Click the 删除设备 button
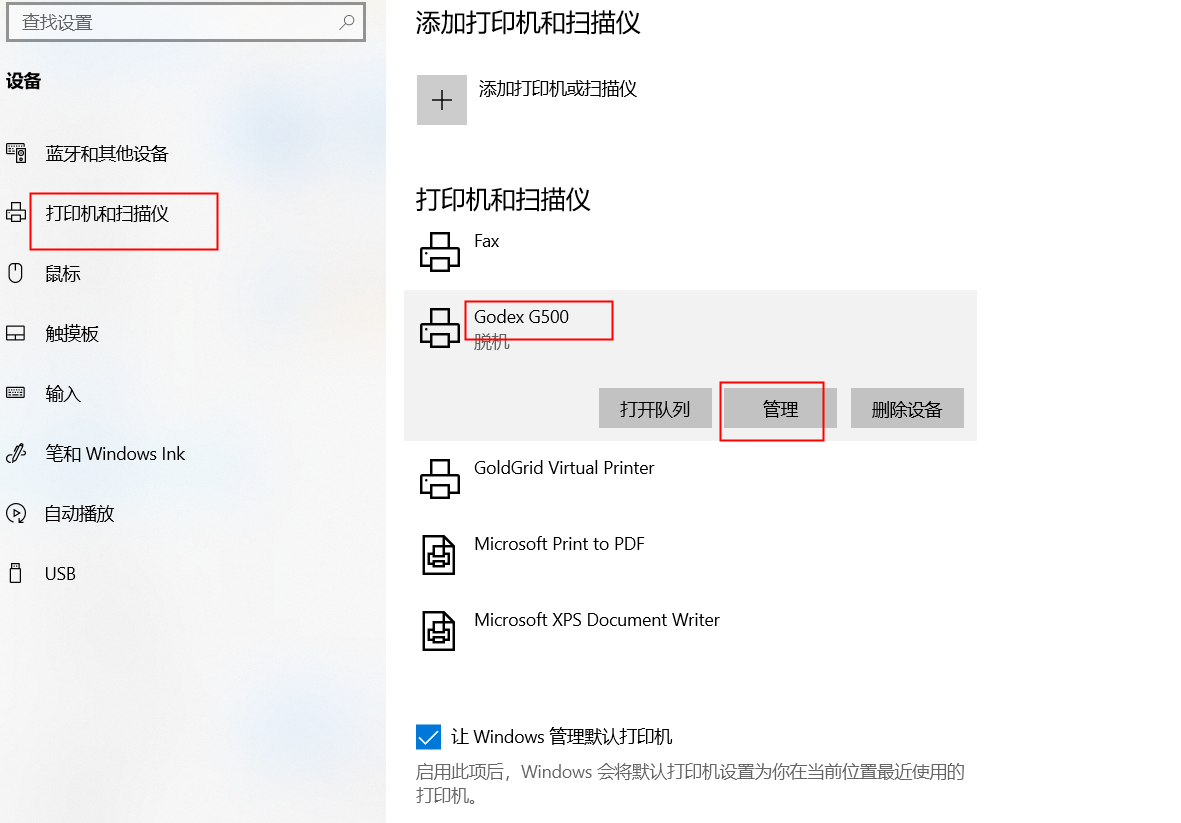Viewport: 1181px width, 823px height. [x=907, y=408]
